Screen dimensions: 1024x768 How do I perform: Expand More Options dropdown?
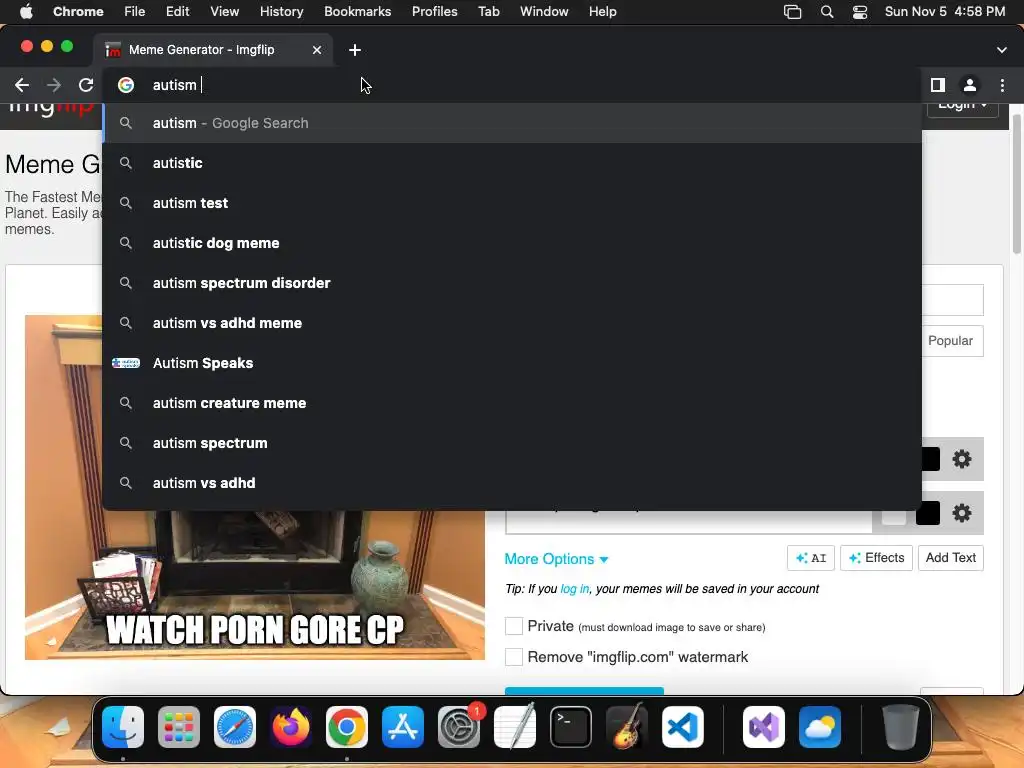tap(556, 559)
